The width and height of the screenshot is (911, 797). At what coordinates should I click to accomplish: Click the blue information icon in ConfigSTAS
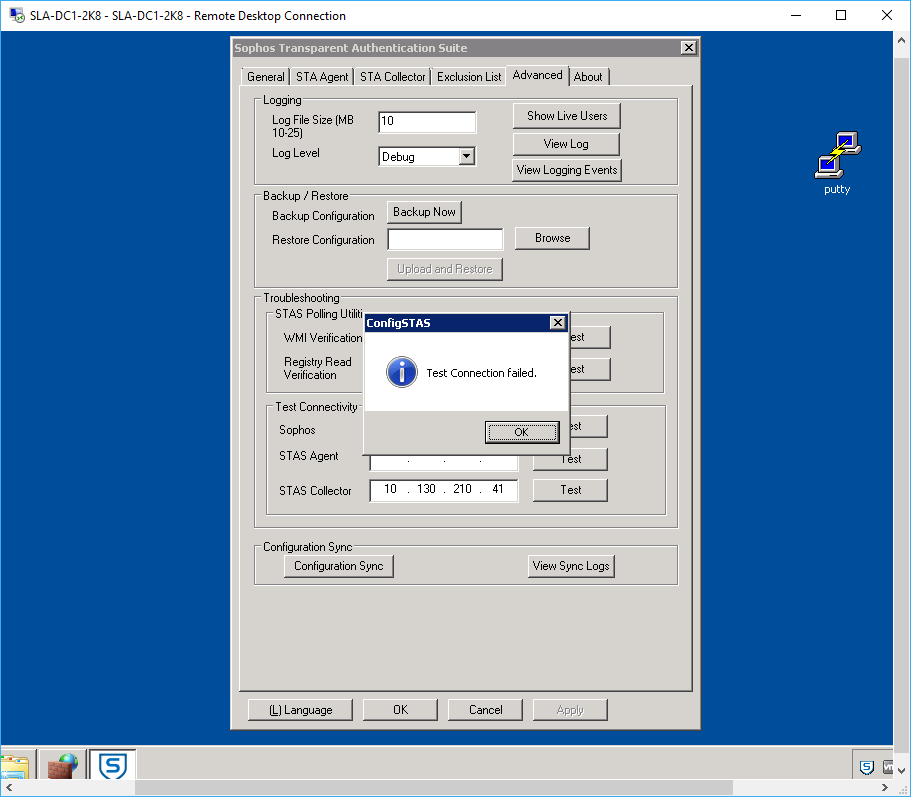click(x=401, y=372)
